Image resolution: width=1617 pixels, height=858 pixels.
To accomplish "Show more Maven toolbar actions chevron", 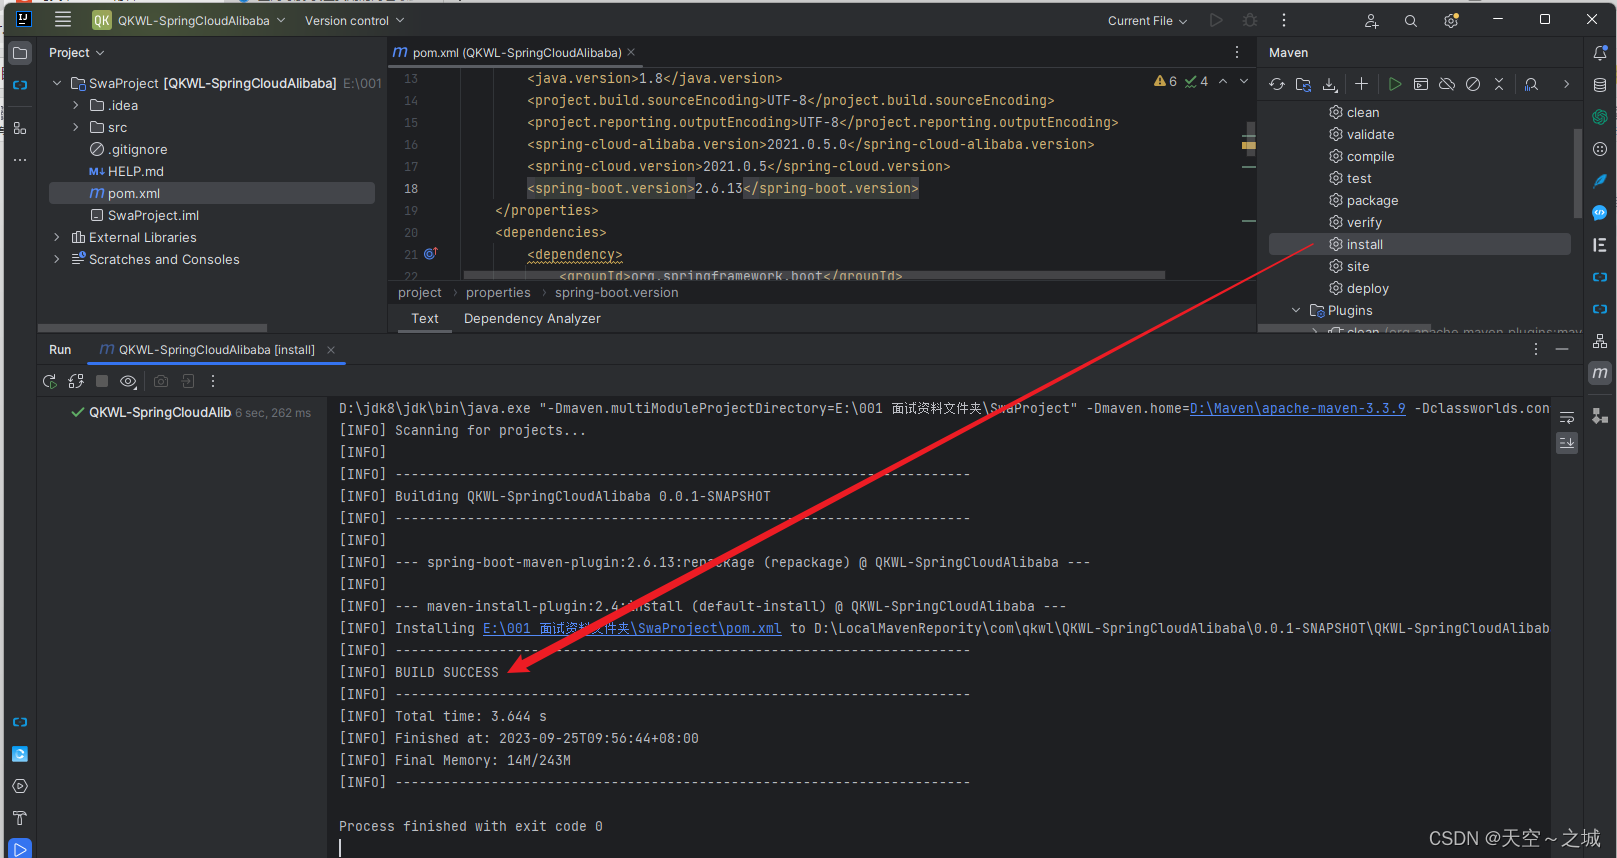I will (1566, 84).
